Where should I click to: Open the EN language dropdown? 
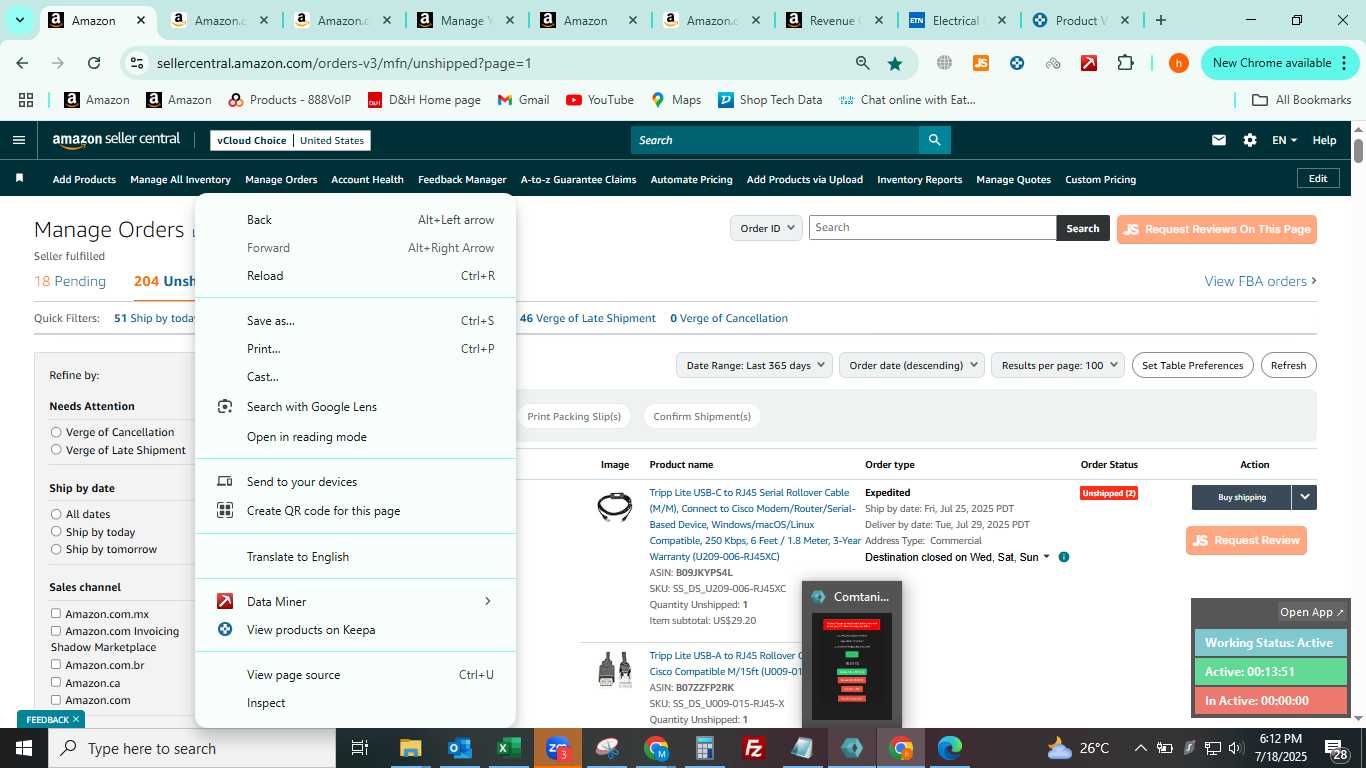1284,140
